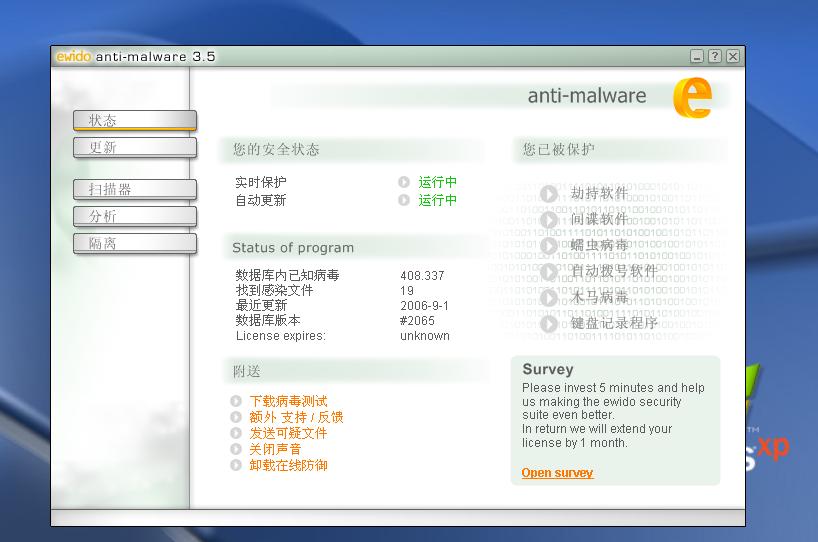The height and width of the screenshot is (542, 818).
Task: Click the database version #2065
Action: [417, 321]
